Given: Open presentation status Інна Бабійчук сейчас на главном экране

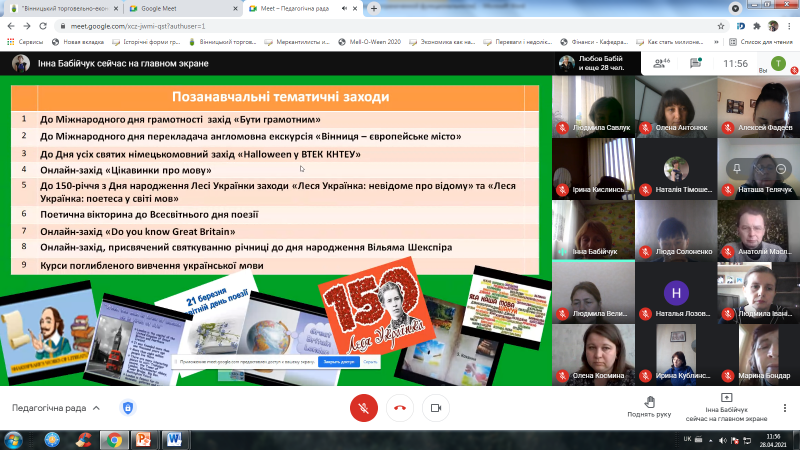Looking at the screenshot, I should coord(726,408).
